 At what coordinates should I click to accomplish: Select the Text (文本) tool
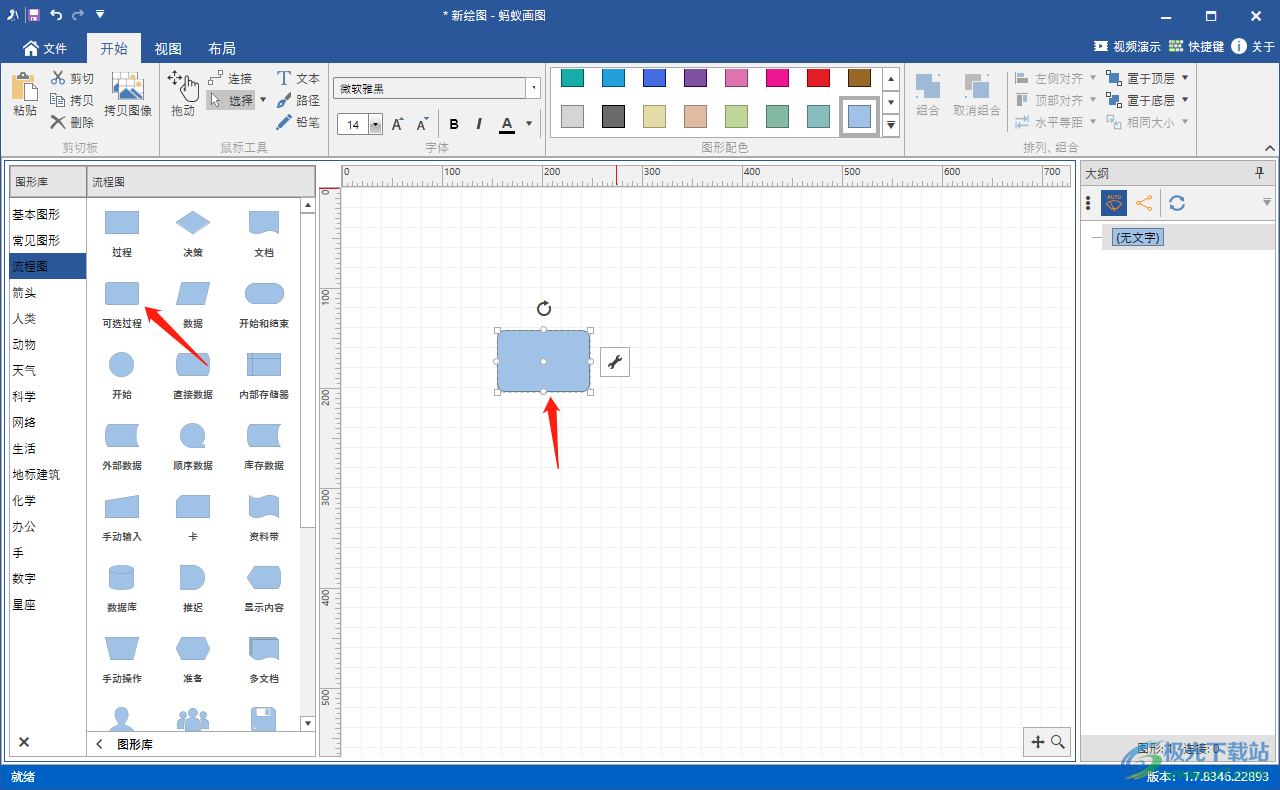tap(298, 78)
